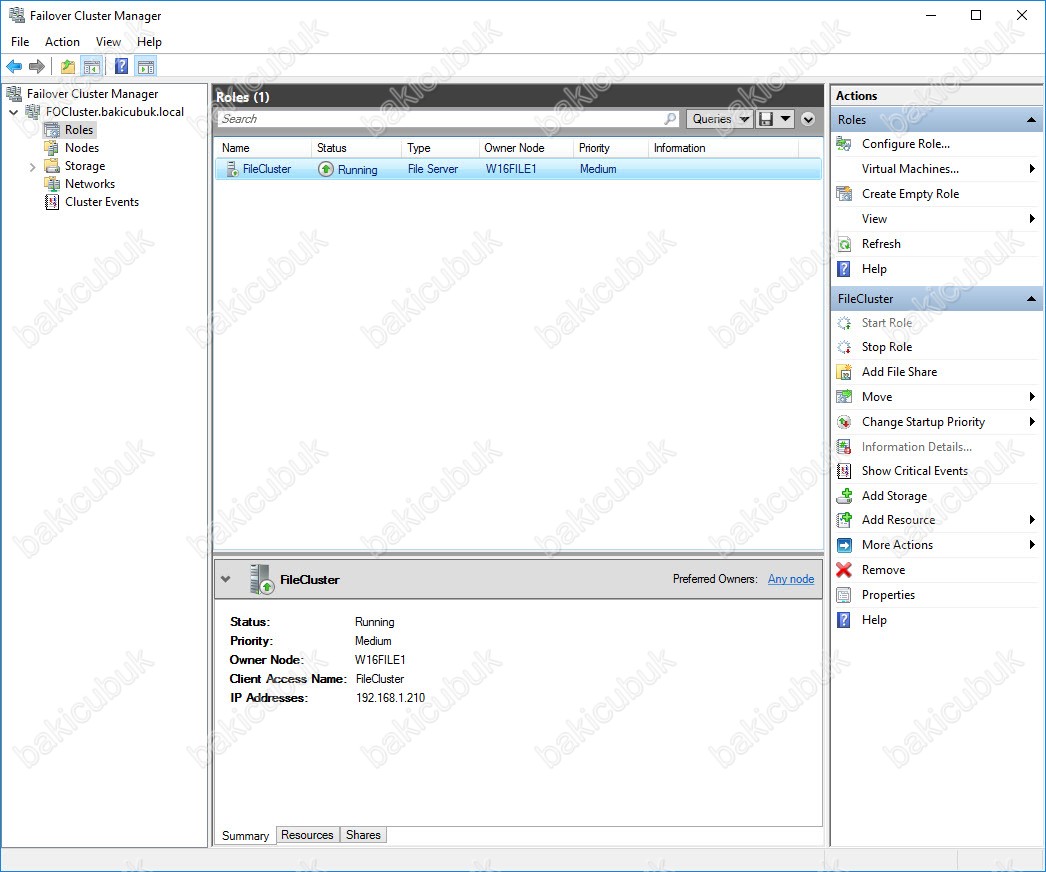Image resolution: width=1046 pixels, height=872 pixels.
Task: Sort by the Information column header
Action: coord(723,147)
